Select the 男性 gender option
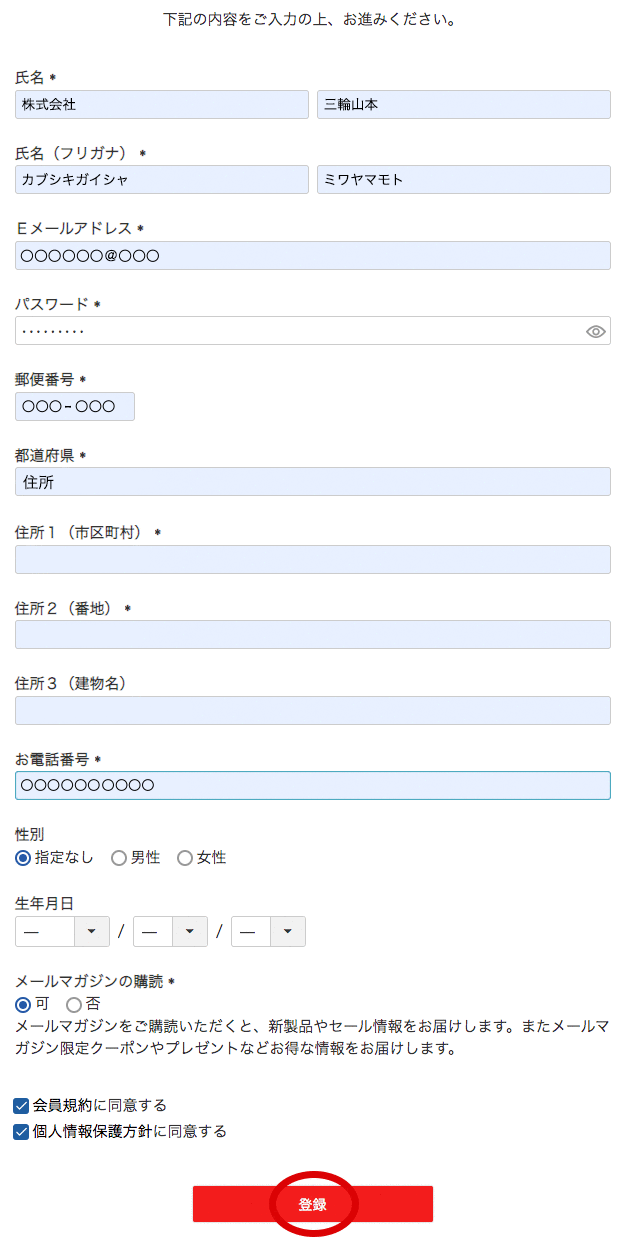 coord(119,857)
